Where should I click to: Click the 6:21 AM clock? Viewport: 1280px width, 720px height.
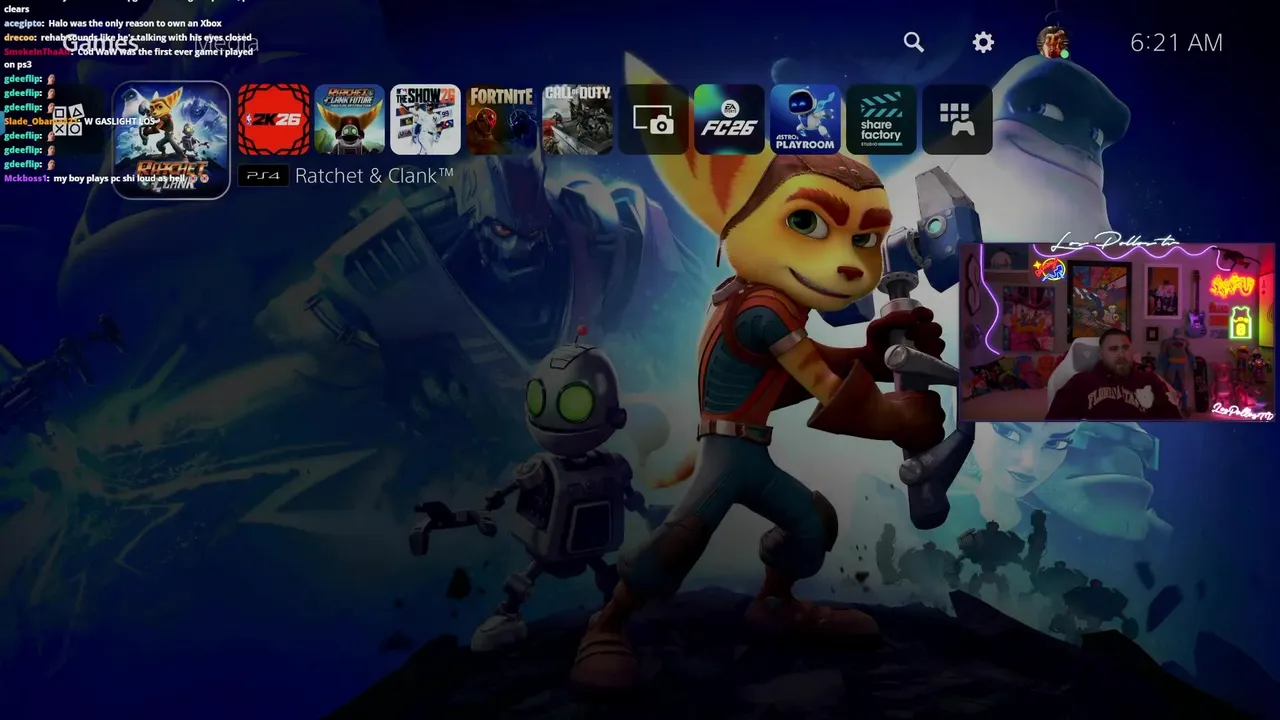[x=1176, y=42]
